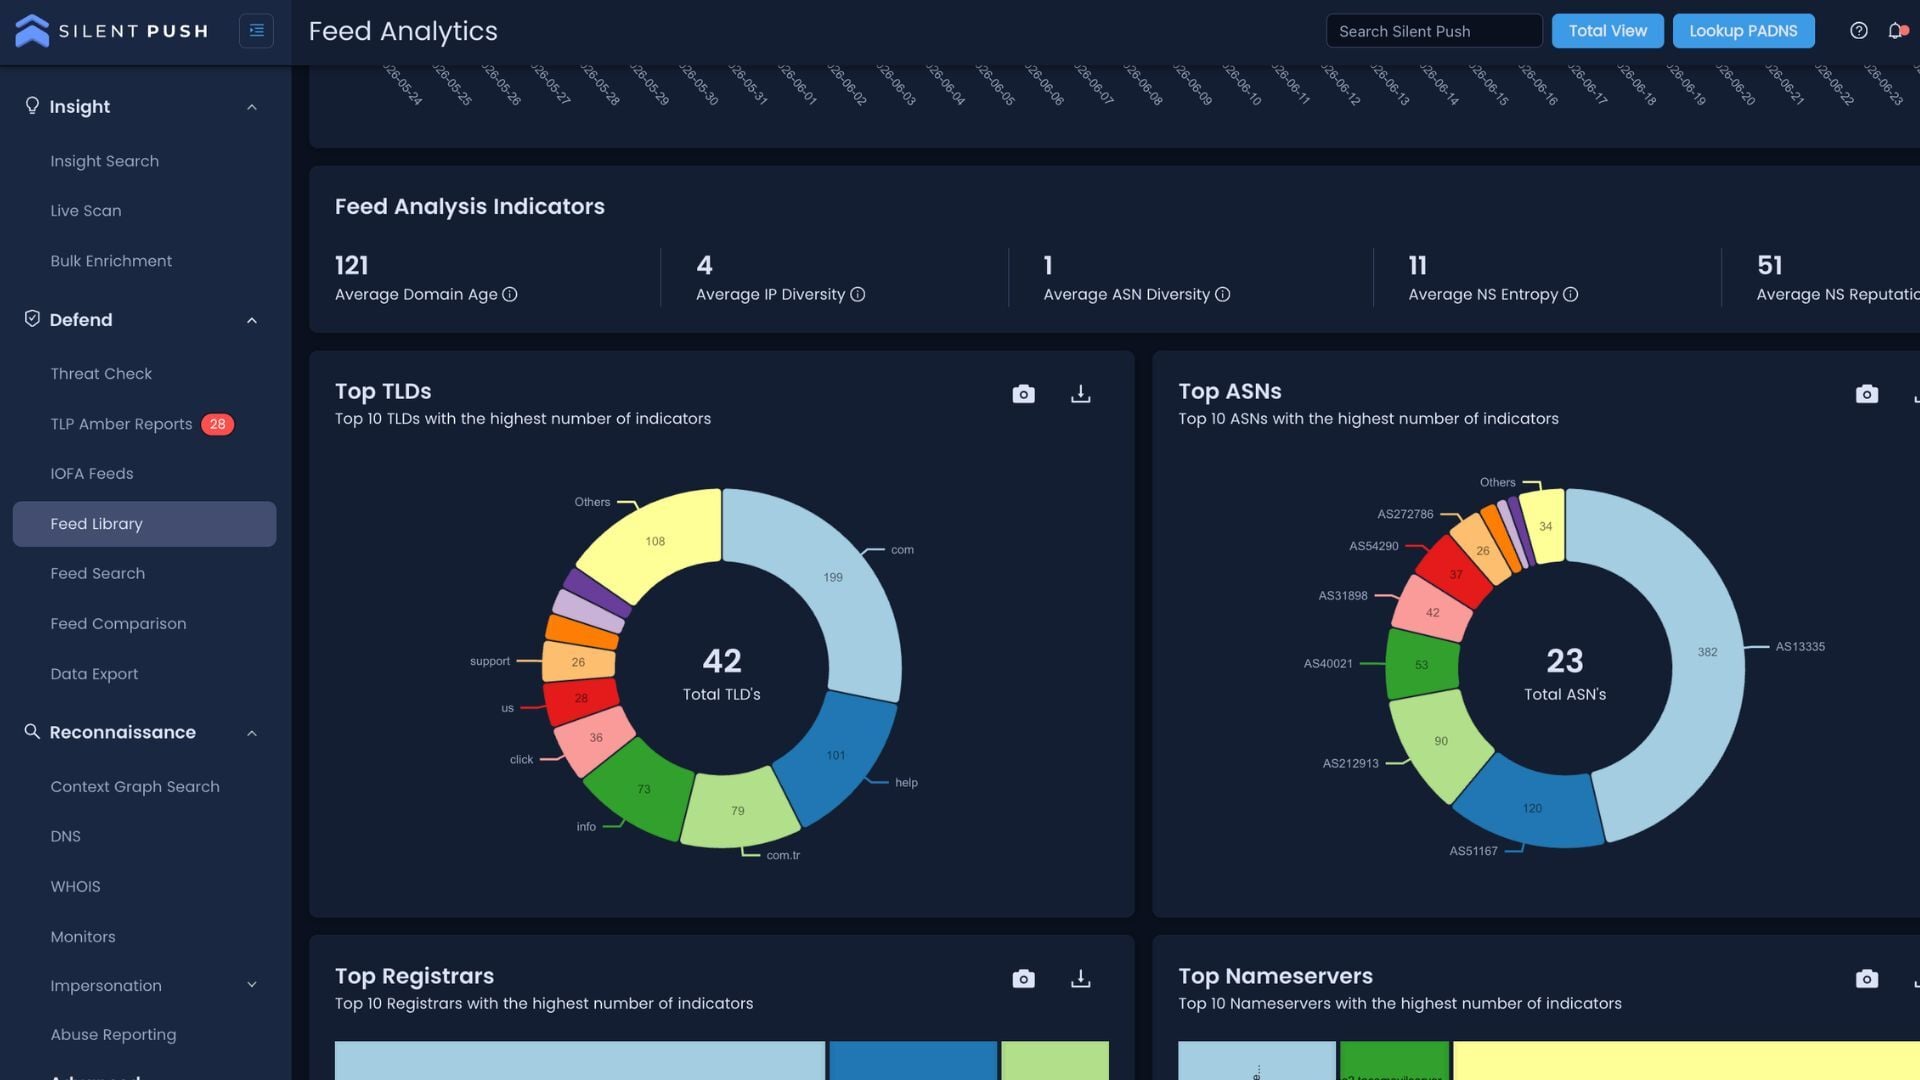The image size is (1920, 1080).
Task: Click info icon next to Average Domain Age
Action: point(510,294)
